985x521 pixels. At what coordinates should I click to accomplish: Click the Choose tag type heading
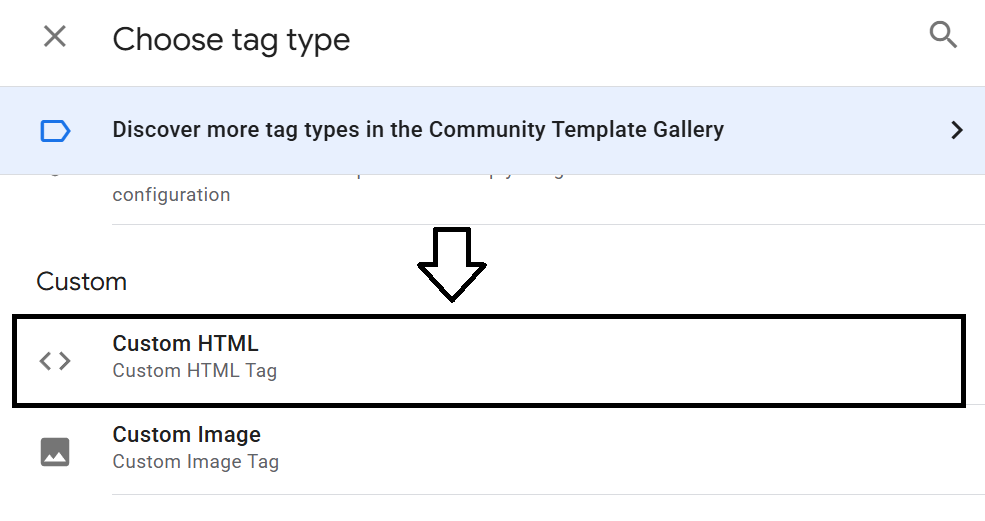click(231, 40)
